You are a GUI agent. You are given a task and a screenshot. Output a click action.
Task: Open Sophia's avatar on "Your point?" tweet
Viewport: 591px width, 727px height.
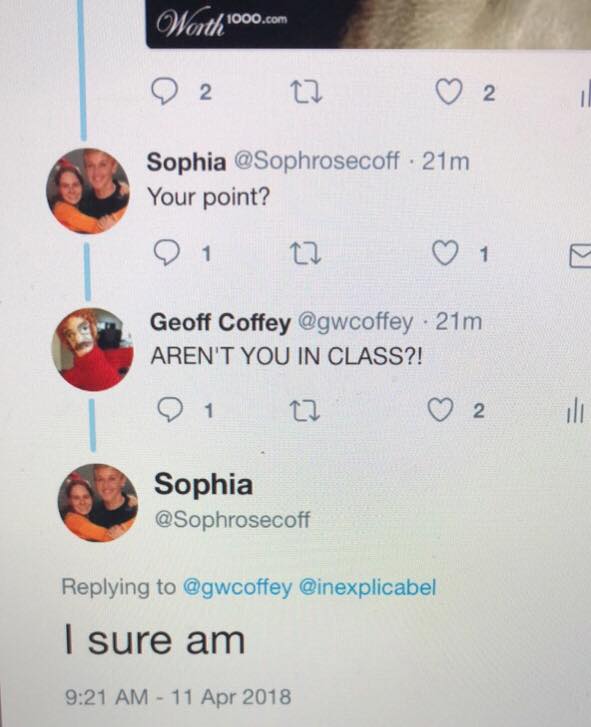88,191
